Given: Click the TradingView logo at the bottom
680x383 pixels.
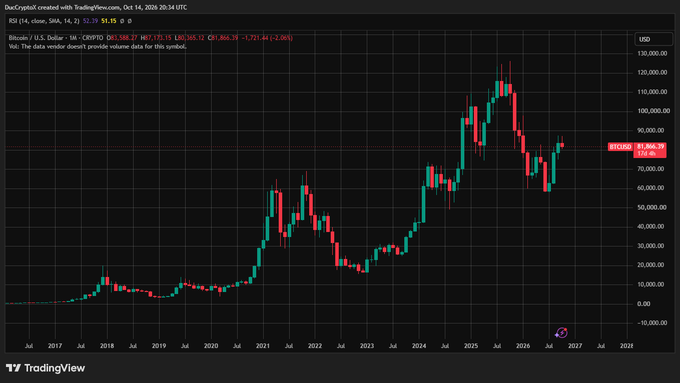Looking at the screenshot, I should pyautogui.click(x=45, y=368).
